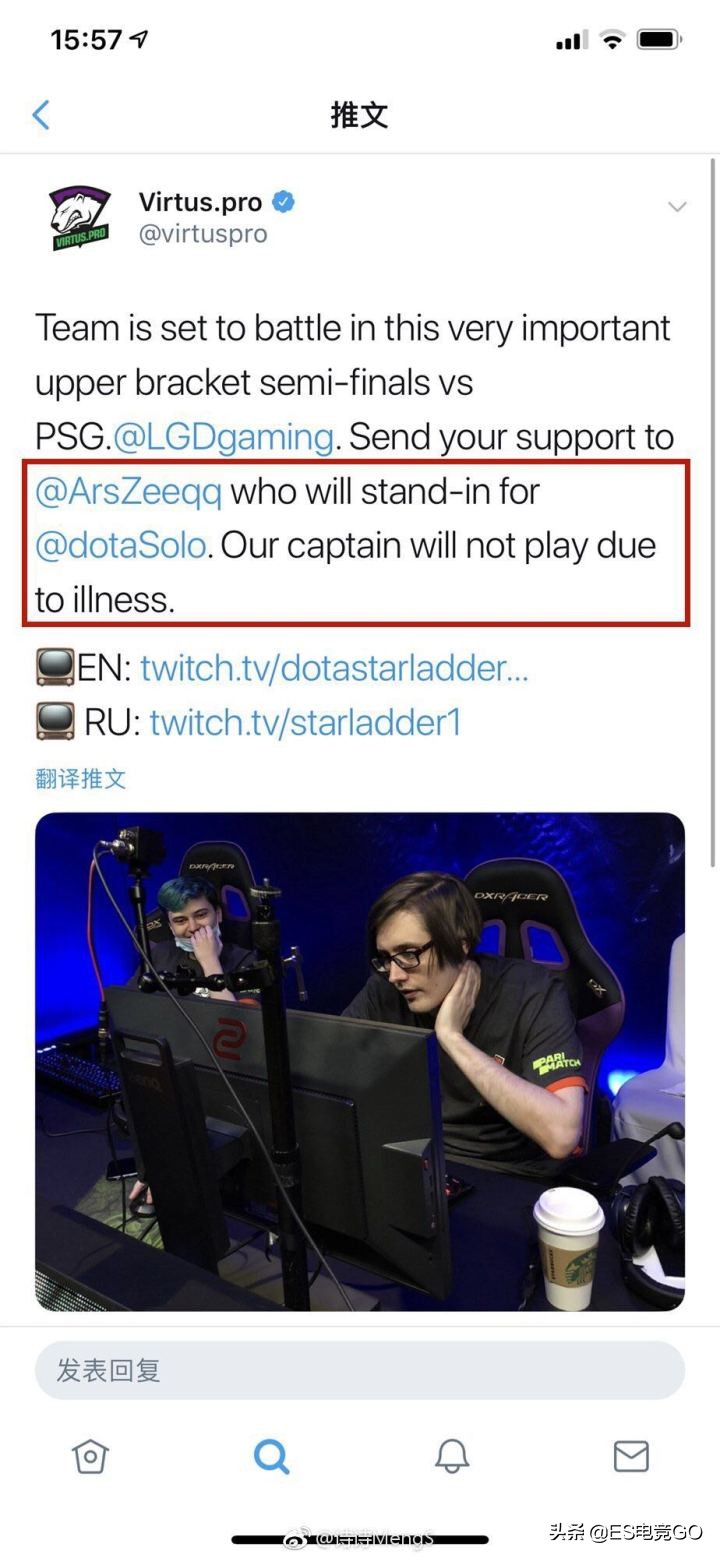
Task: Open the @ArsZeeqq mention
Action: (129, 491)
